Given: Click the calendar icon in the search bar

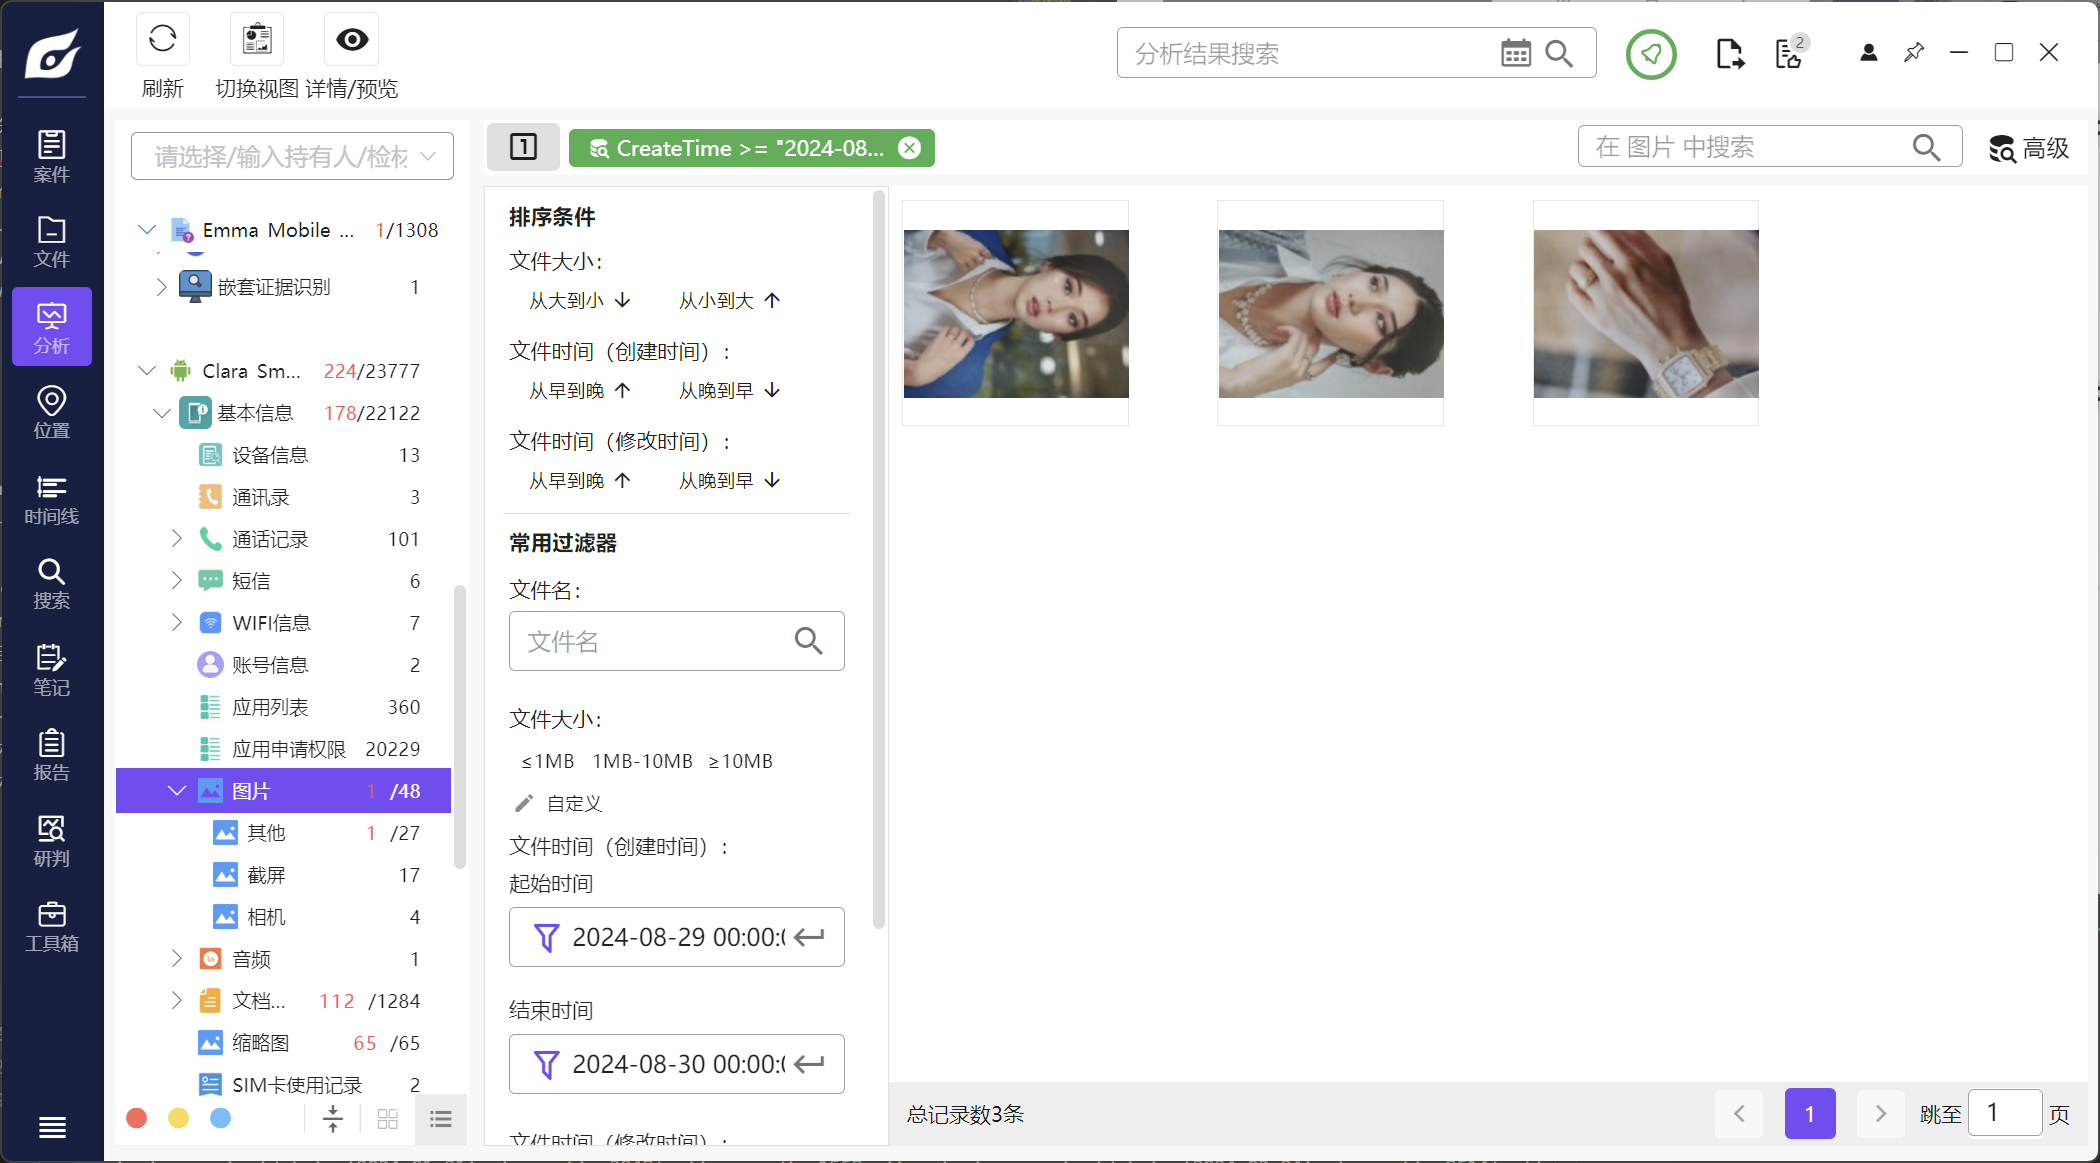Looking at the screenshot, I should tap(1516, 54).
